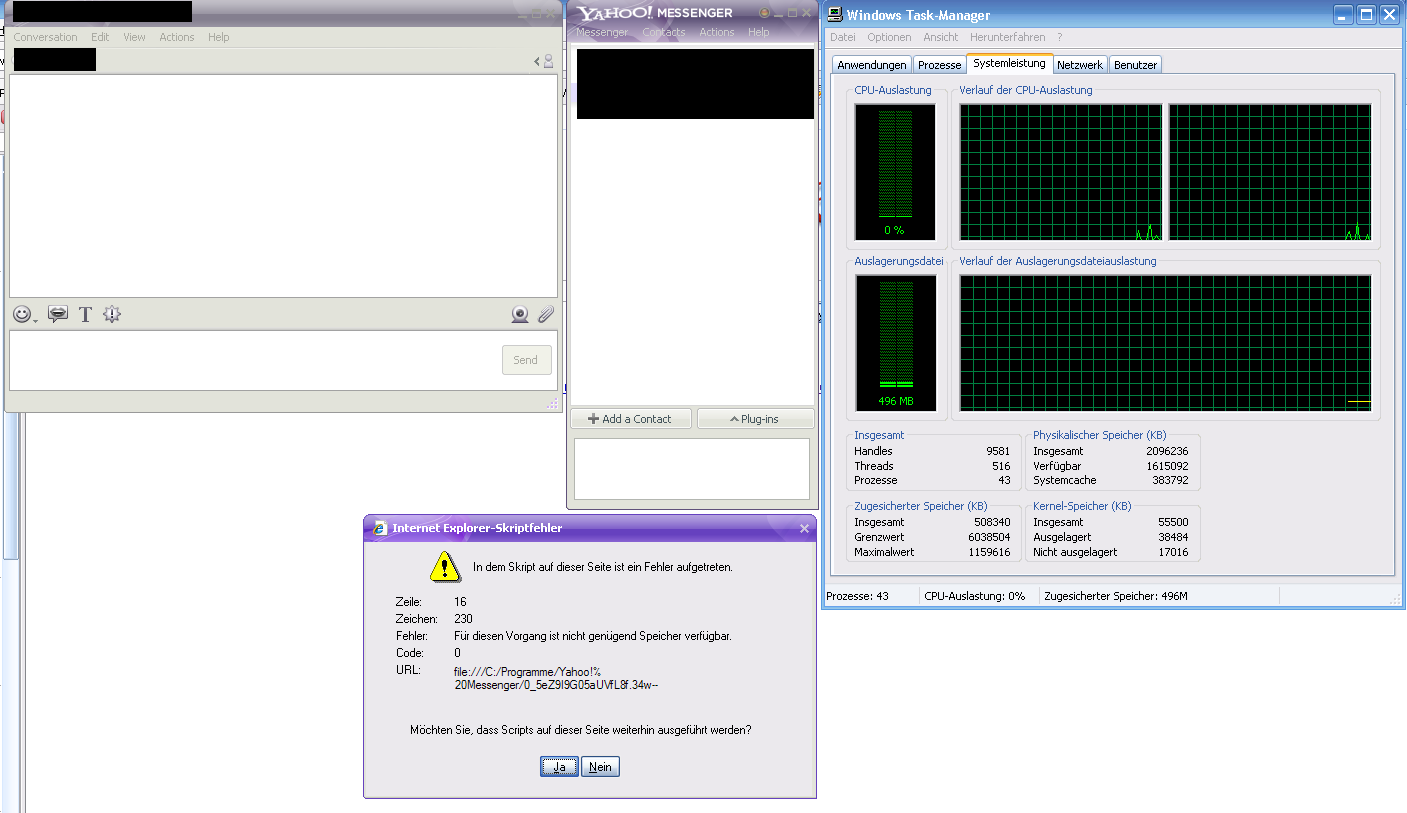Click the file URL text in error dialog

[556, 678]
